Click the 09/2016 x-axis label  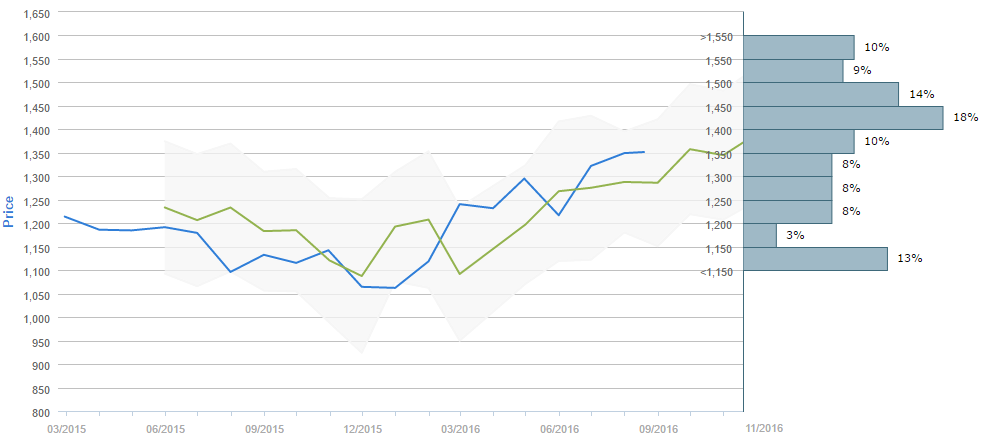click(658, 428)
